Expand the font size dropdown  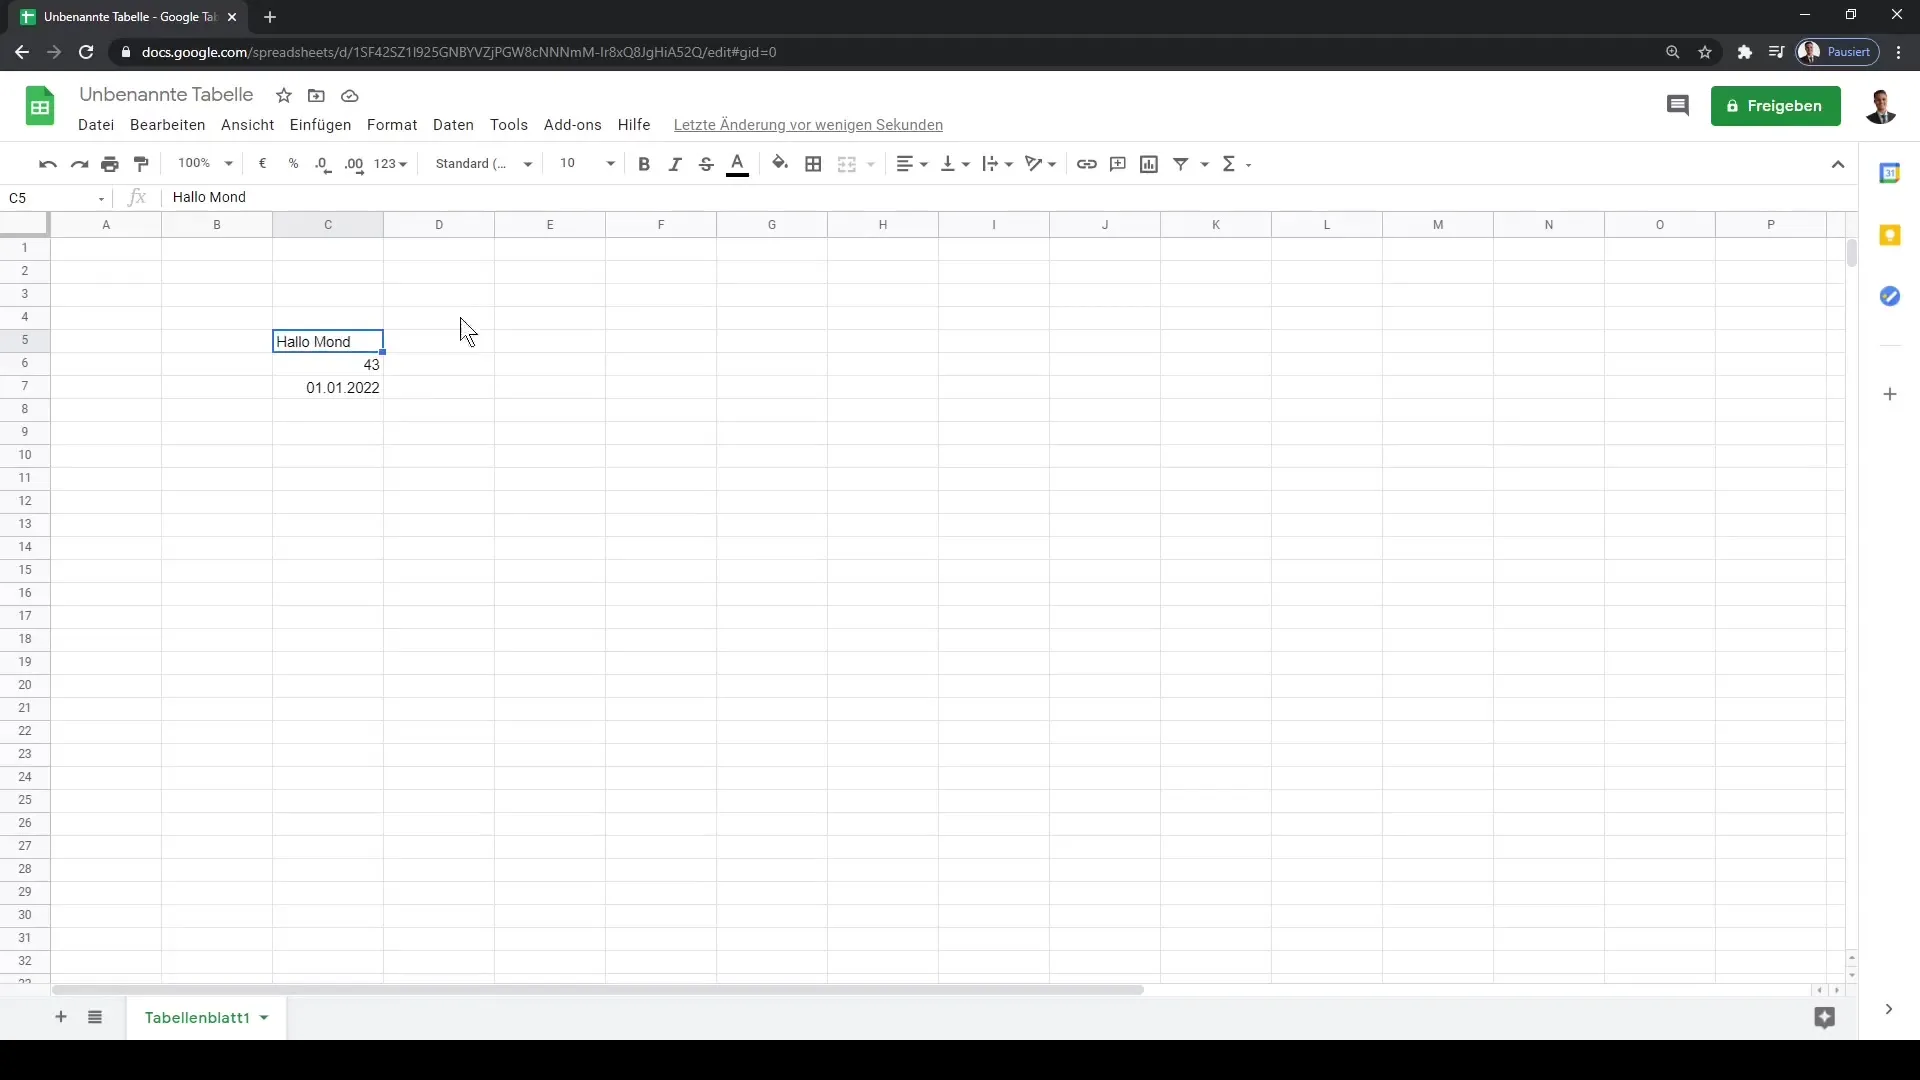click(609, 164)
